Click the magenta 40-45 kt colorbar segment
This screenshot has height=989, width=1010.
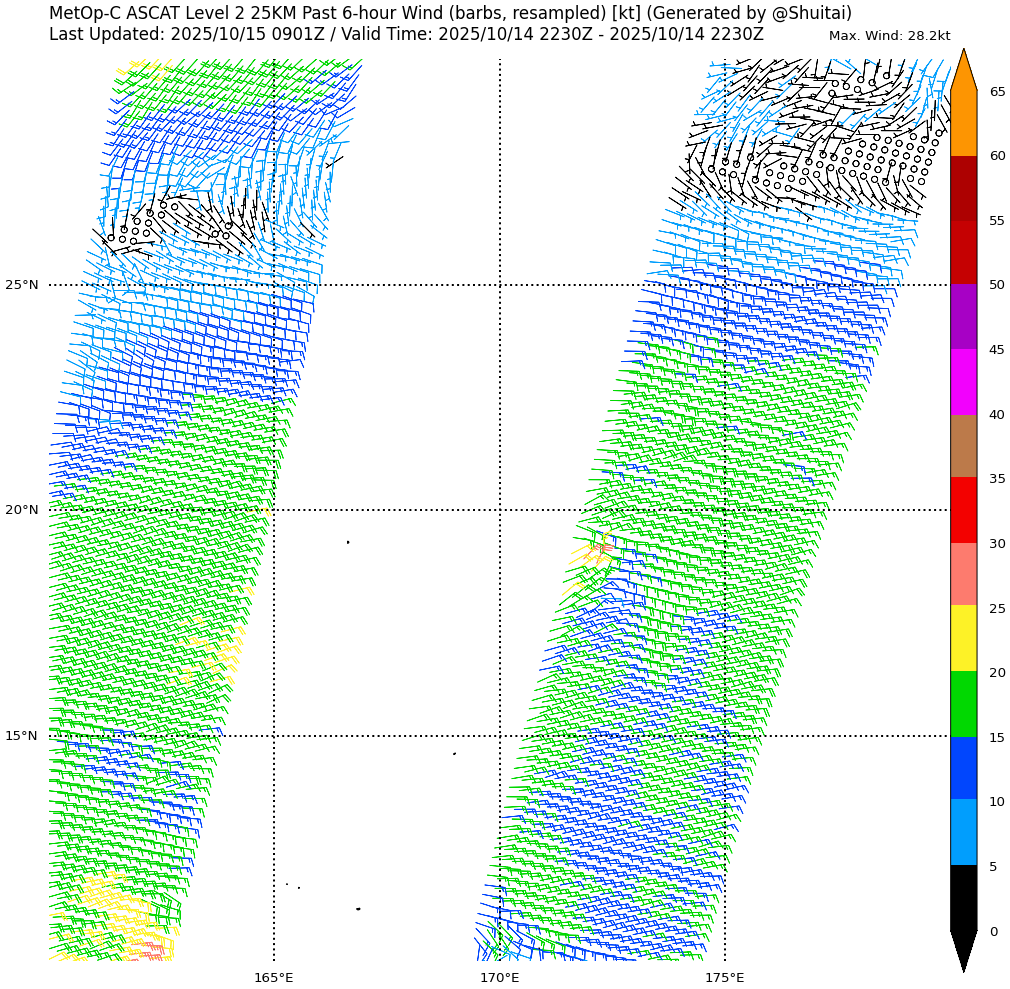pos(963,382)
